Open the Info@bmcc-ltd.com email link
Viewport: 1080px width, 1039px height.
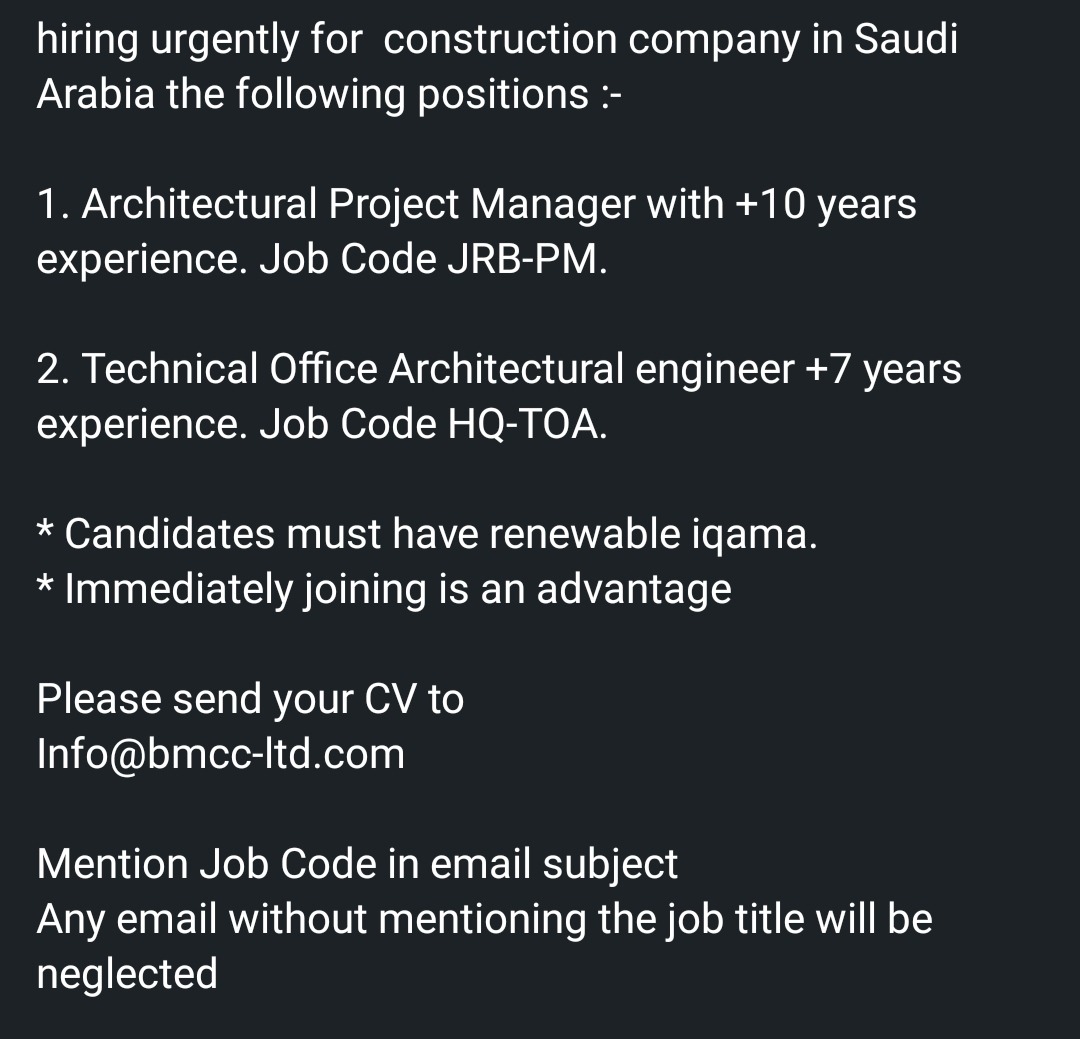(221, 754)
